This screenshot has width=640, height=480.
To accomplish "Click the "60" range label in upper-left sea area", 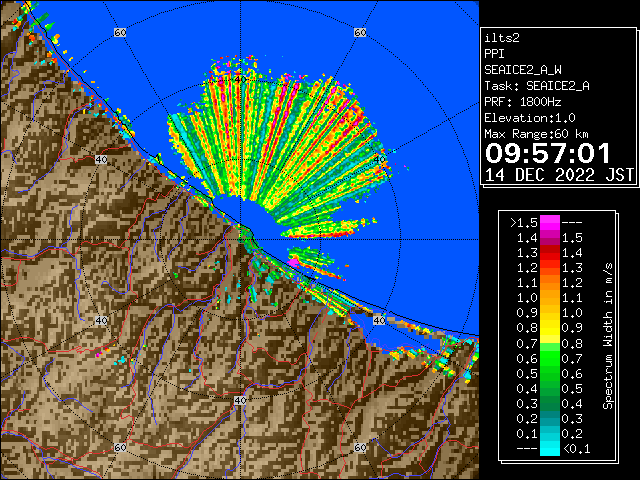I will [x=120, y=32].
